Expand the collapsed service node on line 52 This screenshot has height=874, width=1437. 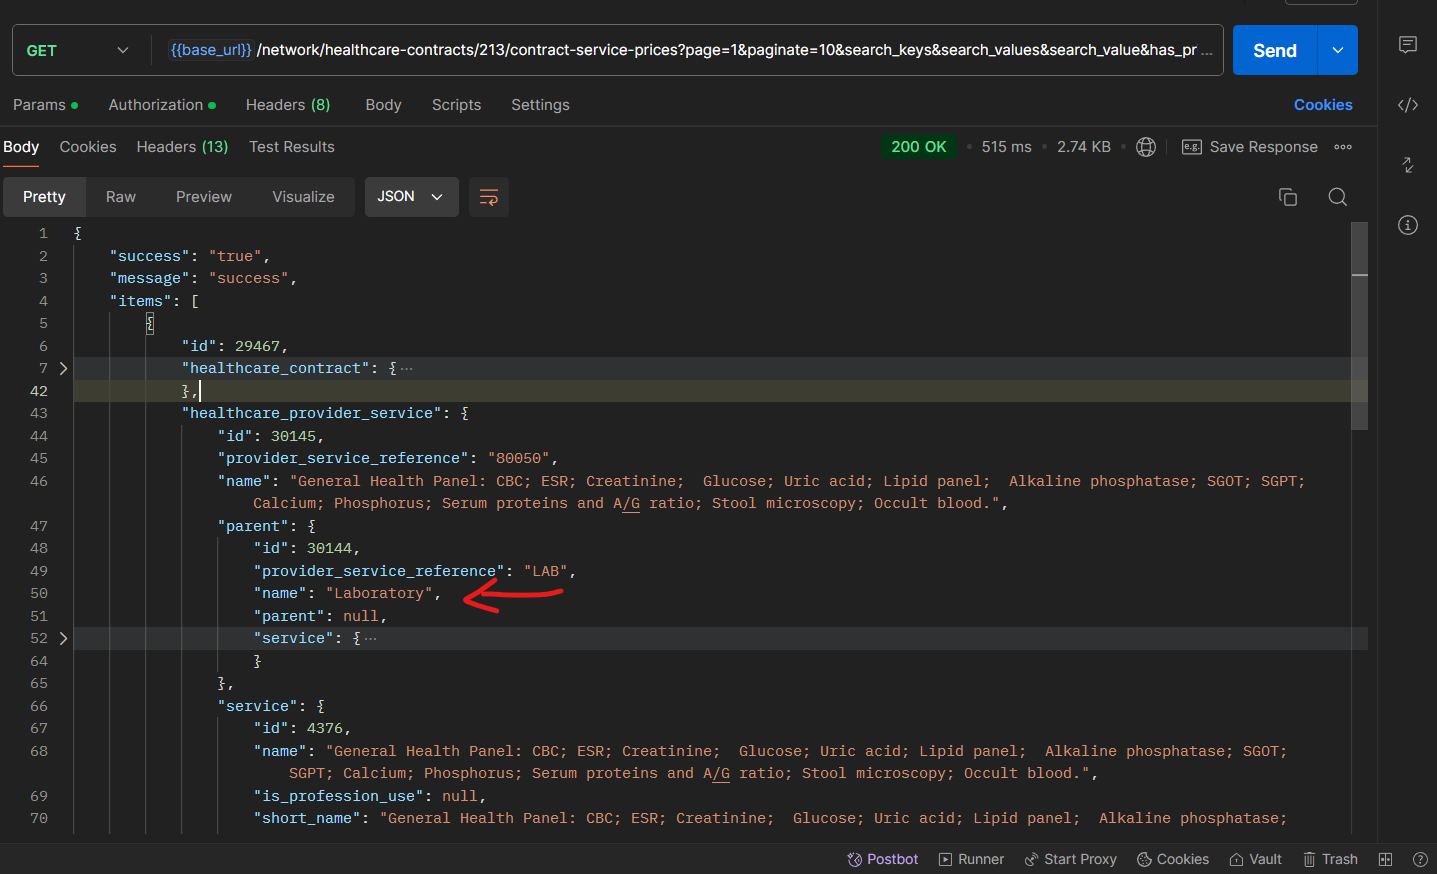(64, 639)
